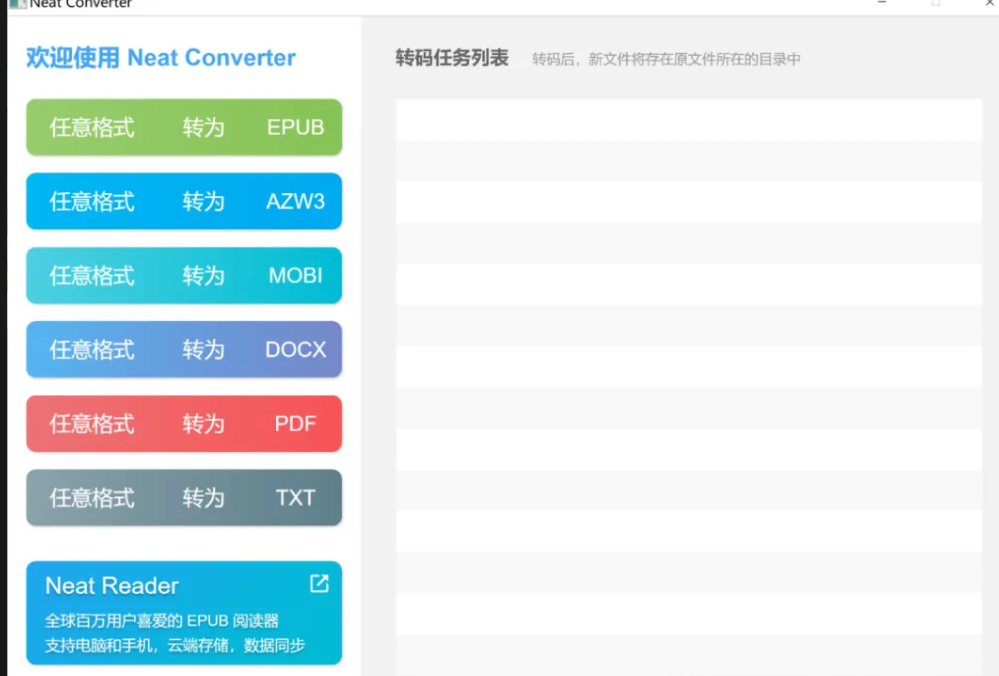Open the Neat Reader promotion card
The width and height of the screenshot is (999, 676).
[184, 613]
